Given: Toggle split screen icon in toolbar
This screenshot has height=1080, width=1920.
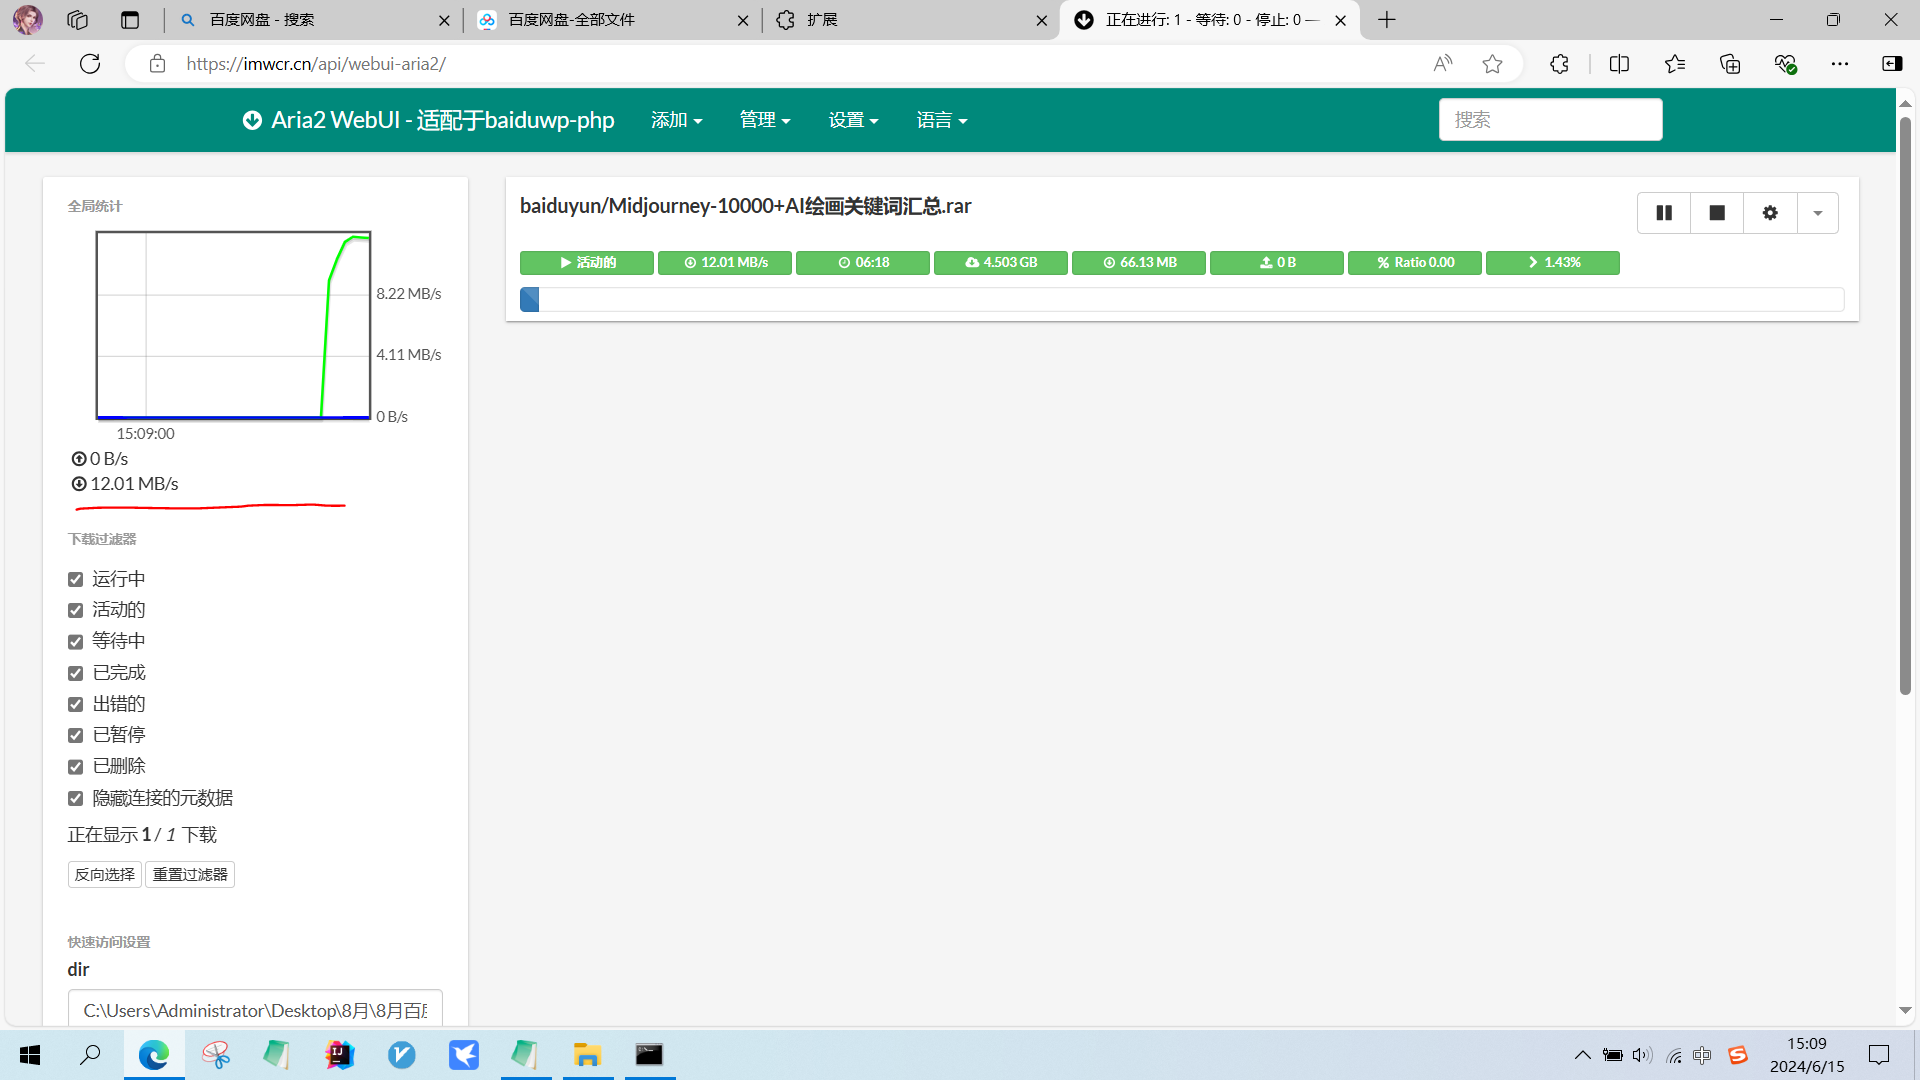Looking at the screenshot, I should tap(1619, 64).
